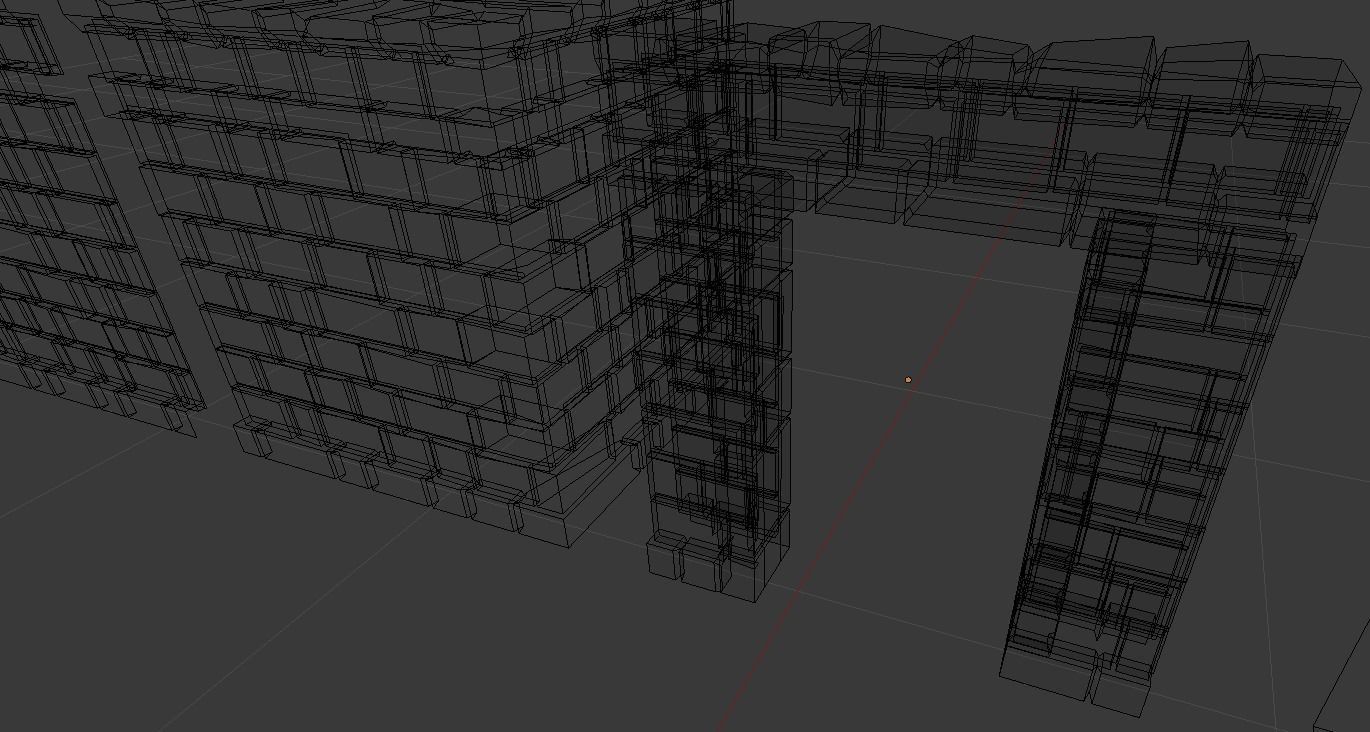Select the orange object origin dot
Image resolution: width=1370 pixels, height=732 pixels.
click(908, 380)
